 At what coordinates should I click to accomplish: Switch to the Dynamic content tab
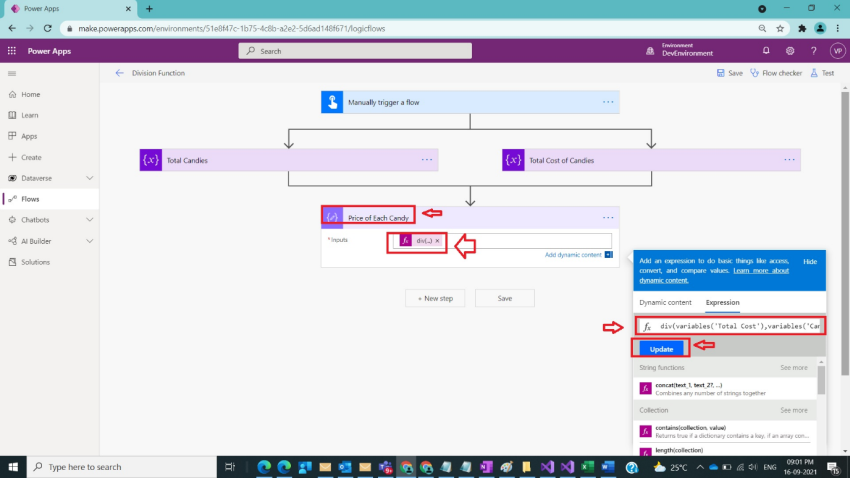(x=665, y=302)
